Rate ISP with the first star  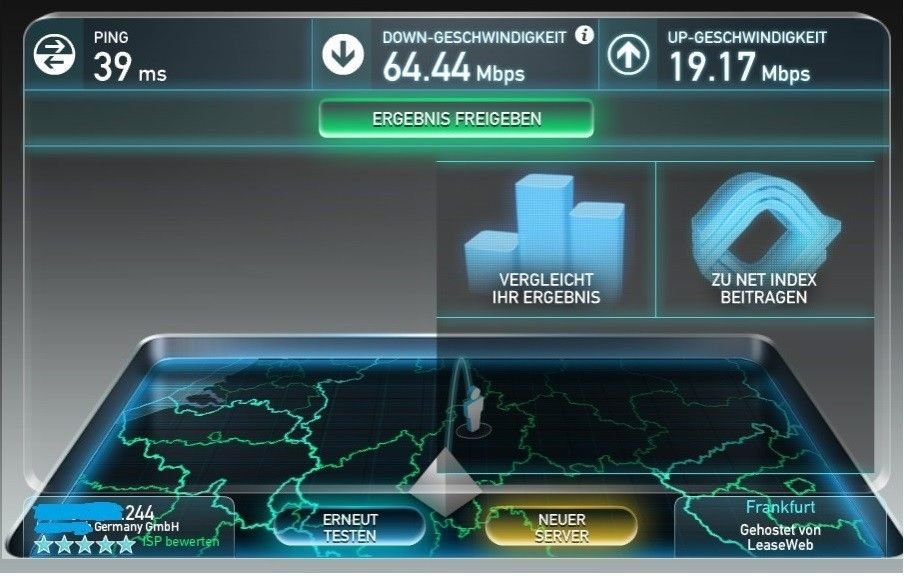[43, 544]
